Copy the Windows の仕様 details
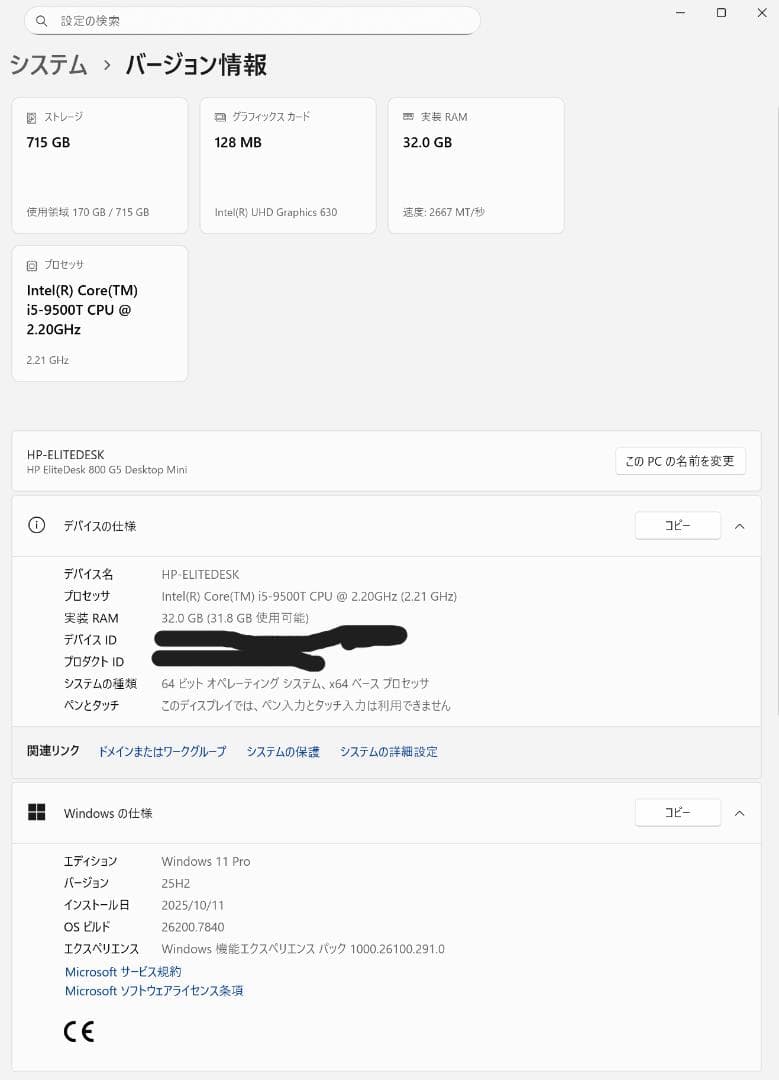Screen dimensions: 779x1080 point(678,813)
